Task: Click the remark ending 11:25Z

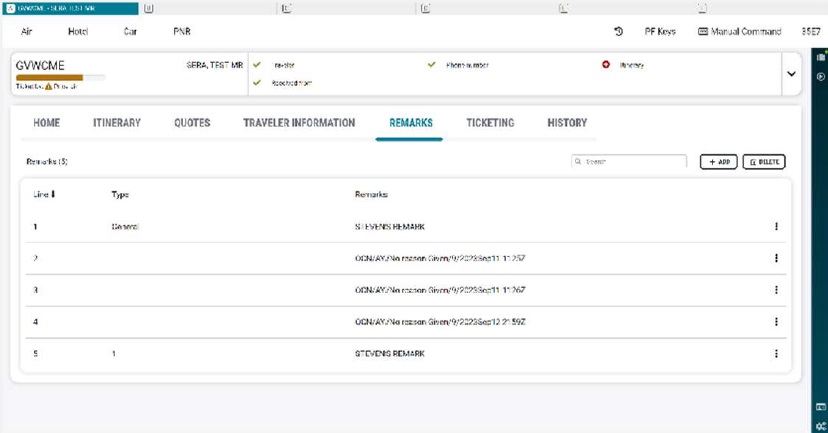Action: point(440,258)
